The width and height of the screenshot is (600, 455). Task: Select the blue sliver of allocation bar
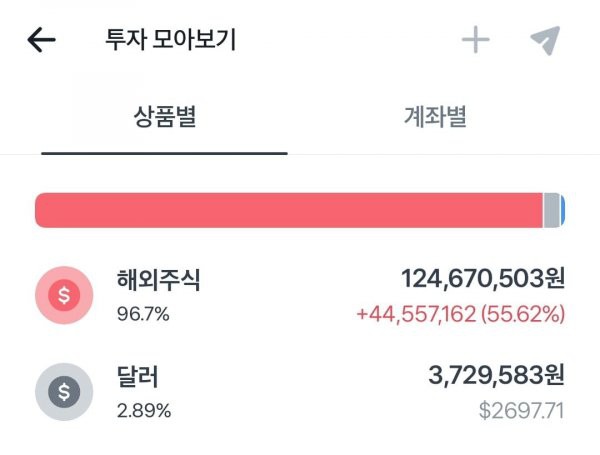tap(562, 210)
